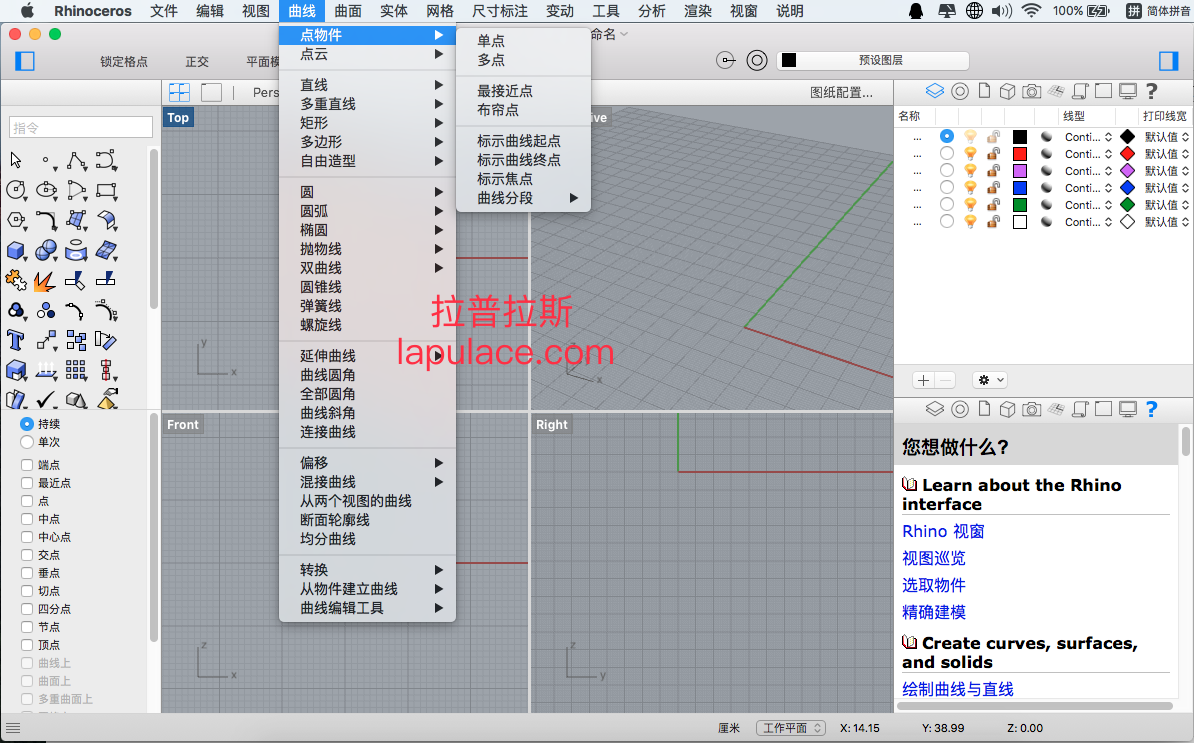Toggle the left sidebar panel button
This screenshot has height=743, width=1194.
pos(25,61)
